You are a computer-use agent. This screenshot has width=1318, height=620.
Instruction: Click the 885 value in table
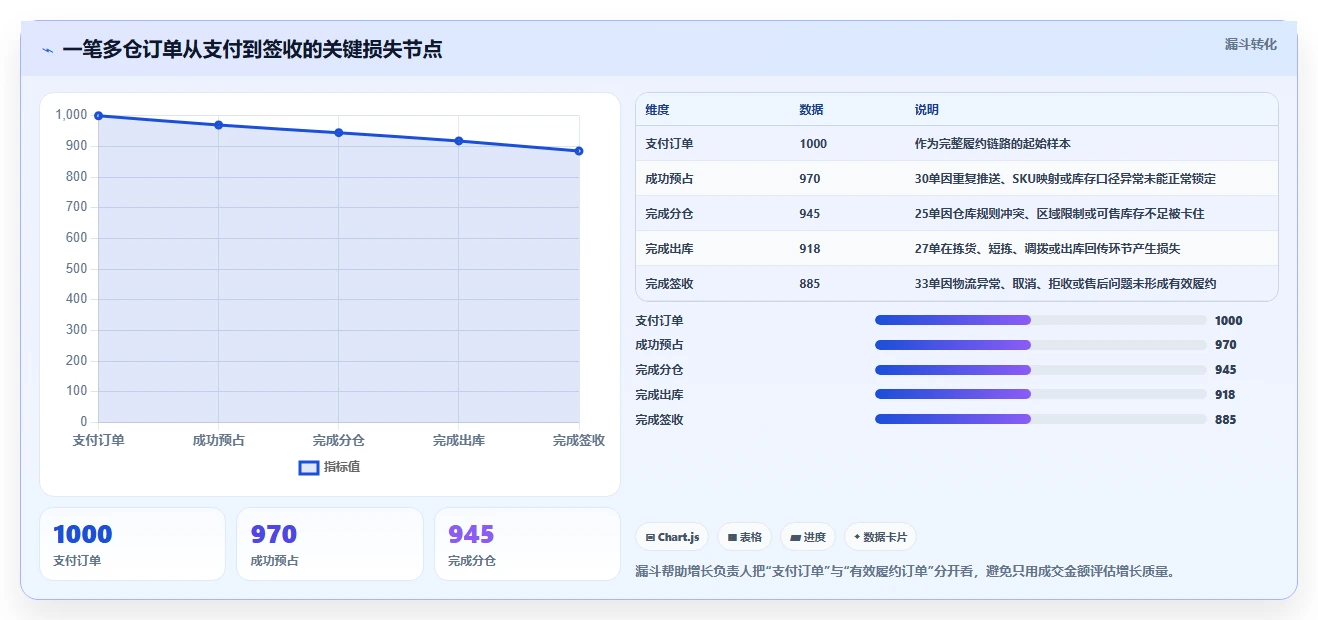click(810, 284)
